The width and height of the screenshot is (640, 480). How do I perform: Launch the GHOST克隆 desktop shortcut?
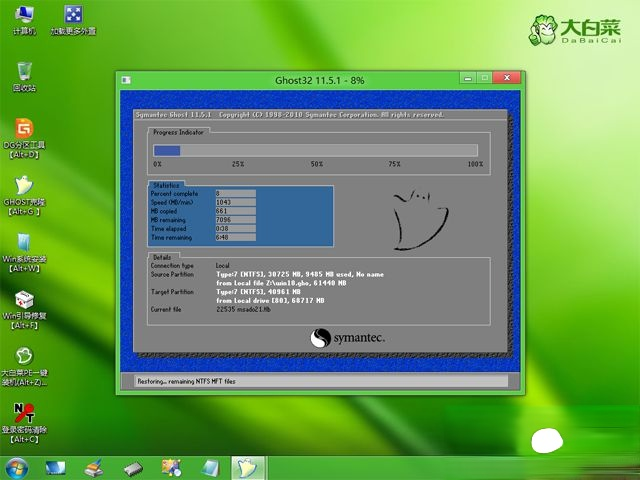24,195
